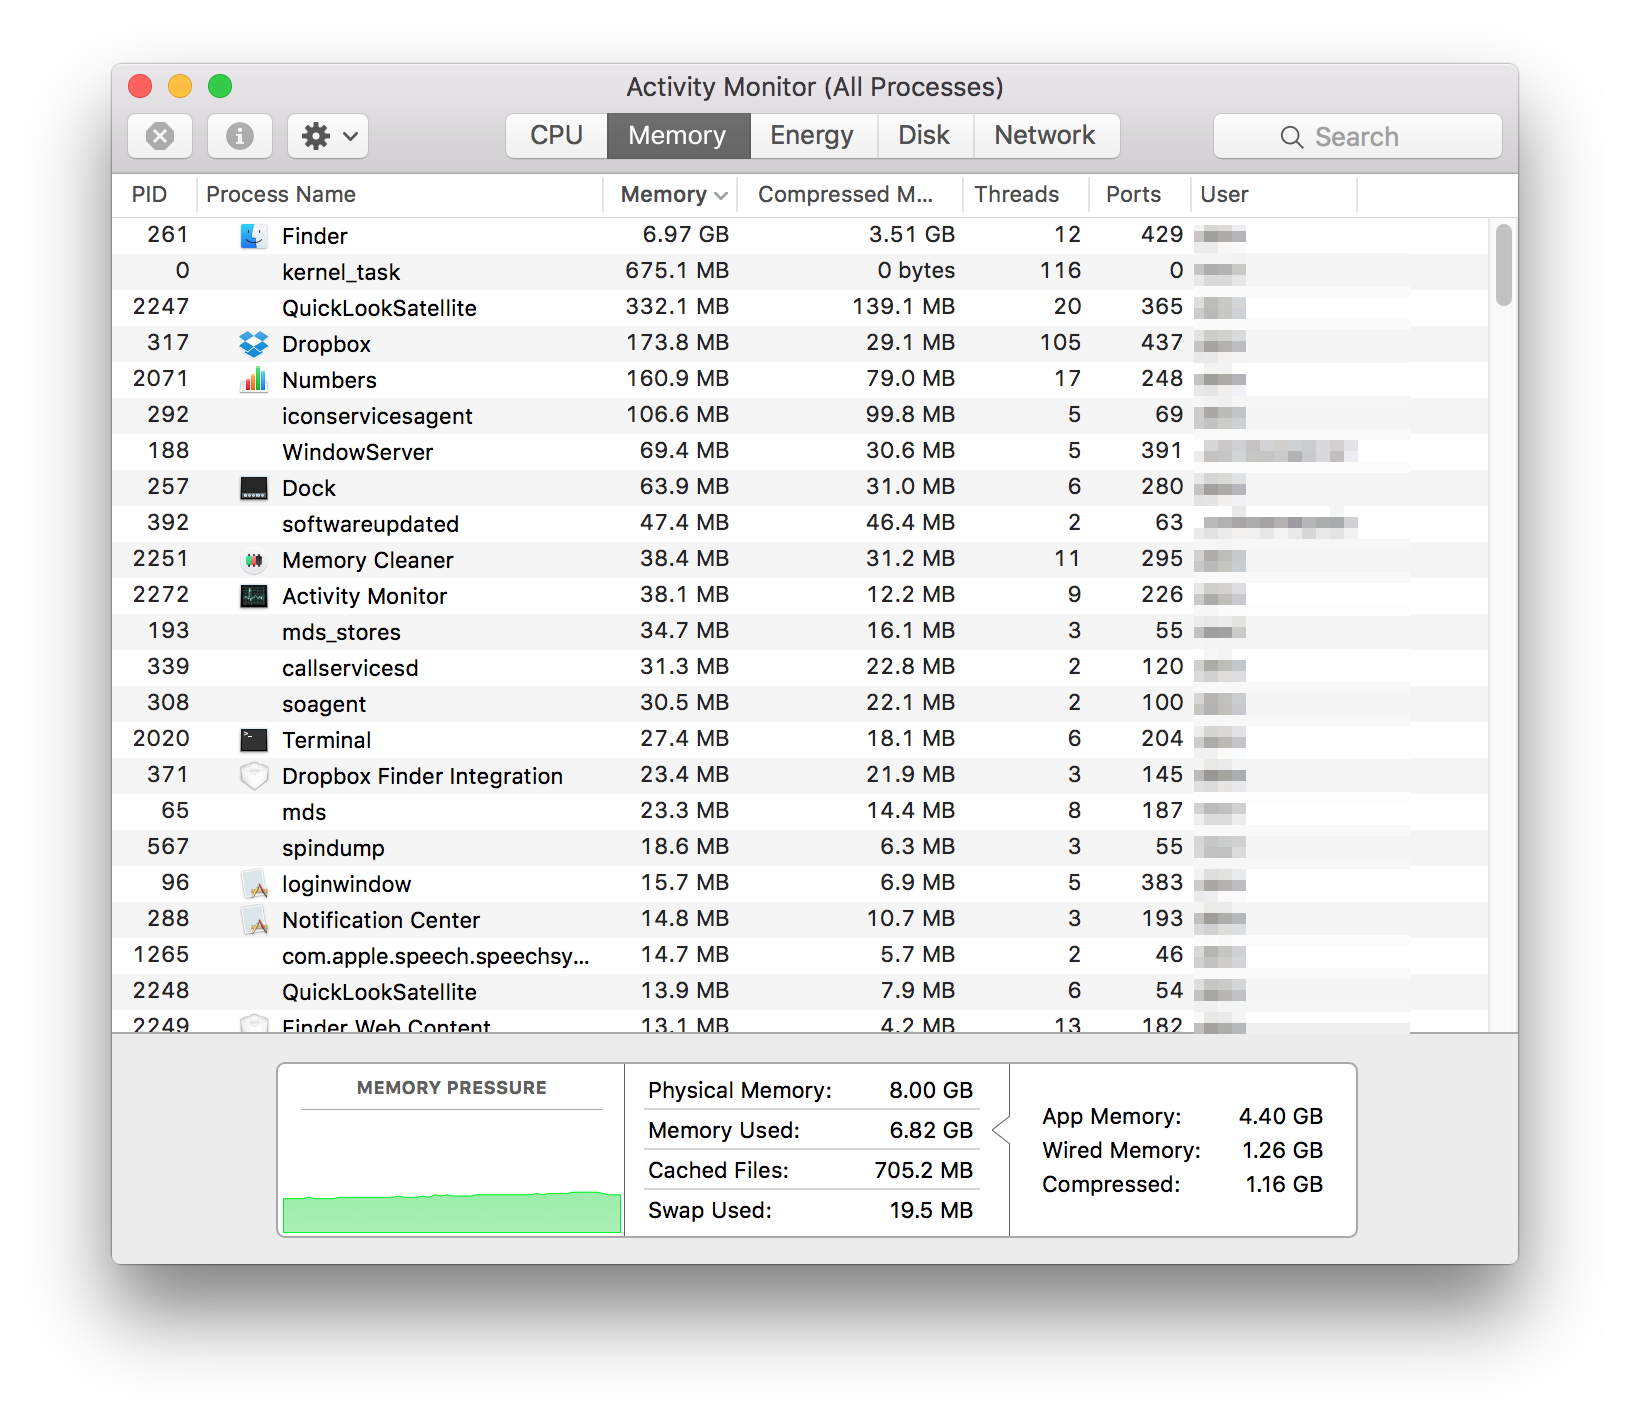Image resolution: width=1630 pixels, height=1424 pixels.
Task: Click the Activity Monitor process icon
Action: point(254,596)
